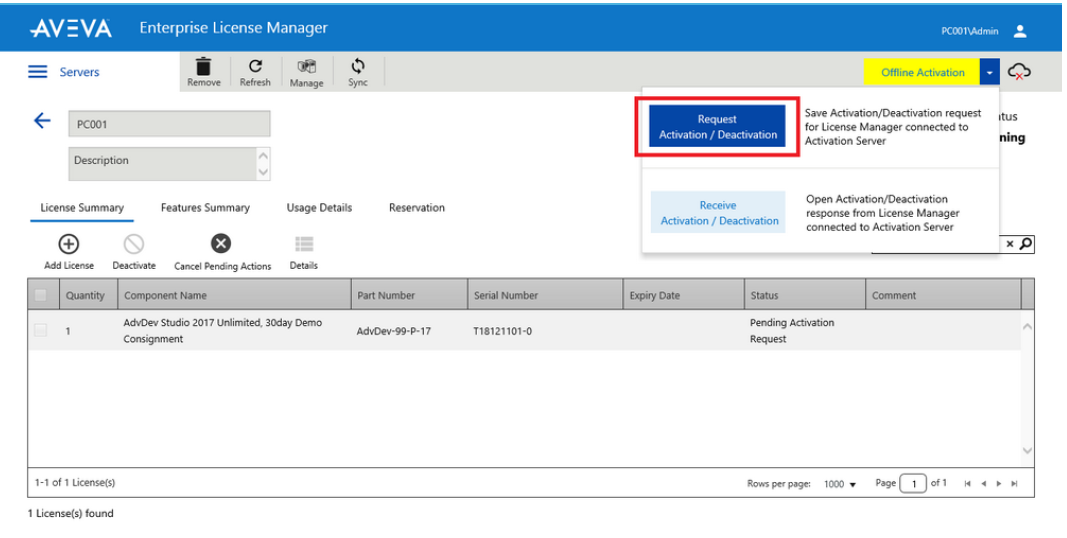Click the Description field down arrow
This screenshot has width=1067, height=538.
click(x=263, y=172)
